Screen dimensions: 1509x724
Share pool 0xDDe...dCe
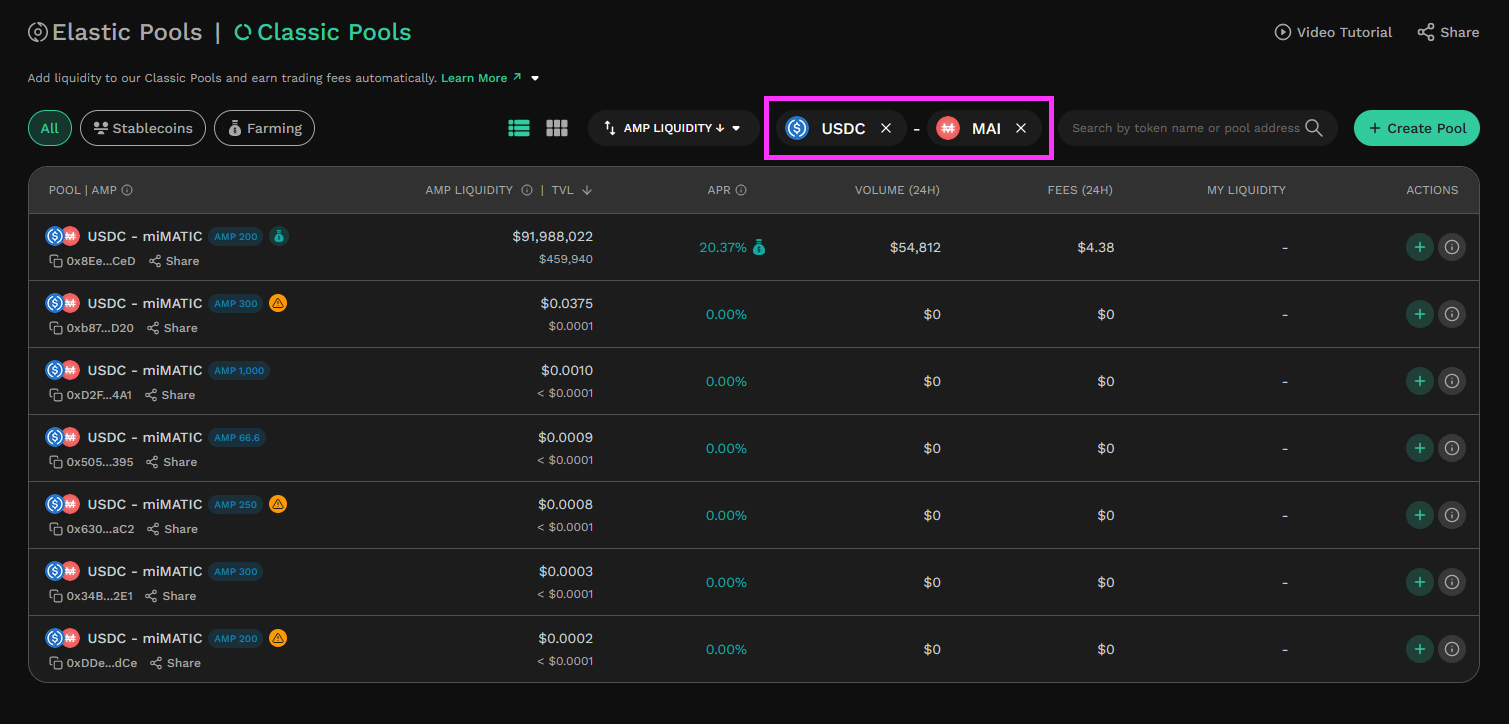click(x=175, y=663)
